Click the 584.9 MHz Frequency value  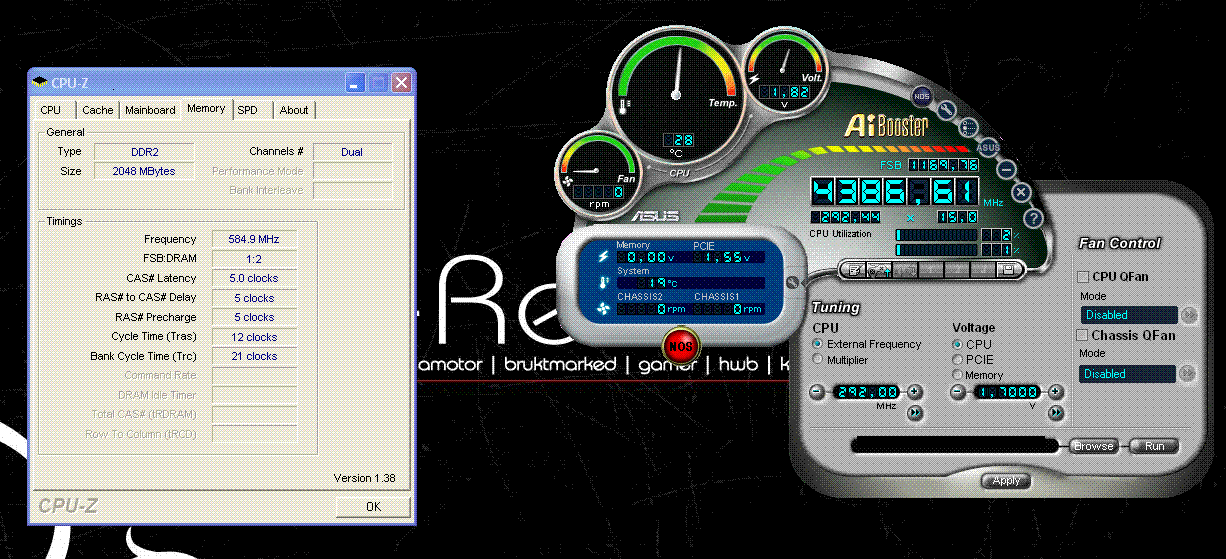click(x=254, y=239)
